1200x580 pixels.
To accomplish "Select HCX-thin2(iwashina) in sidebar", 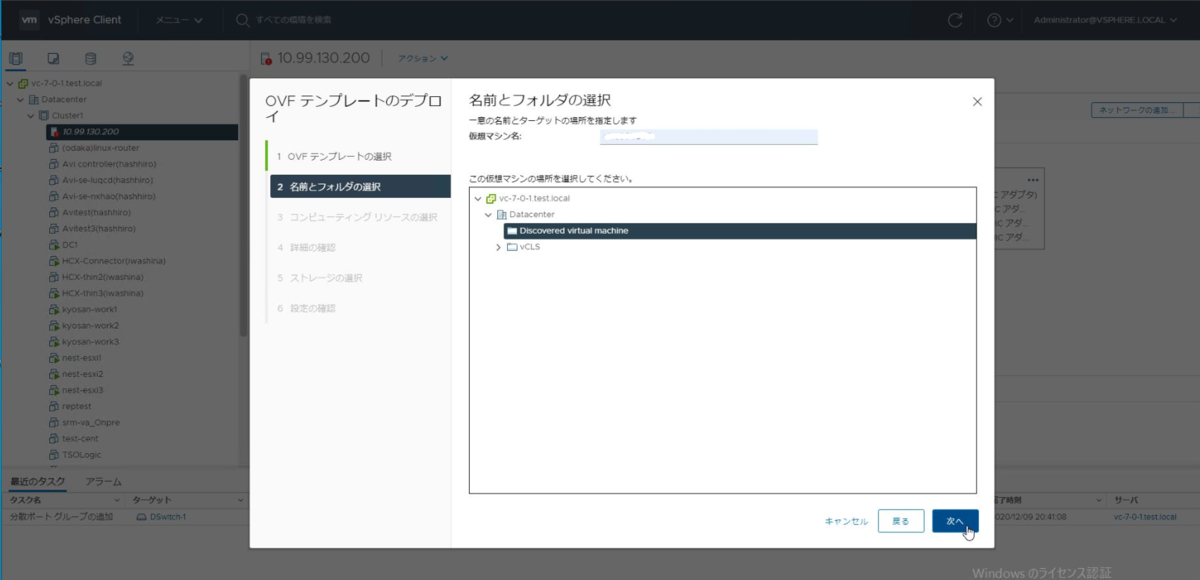I will click(x=103, y=277).
